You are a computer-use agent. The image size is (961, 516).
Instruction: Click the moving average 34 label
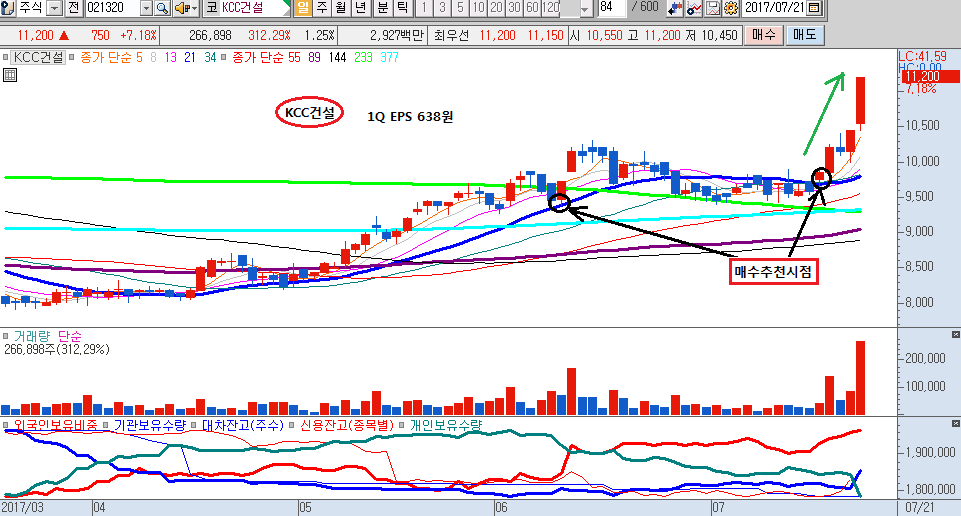click(x=210, y=58)
